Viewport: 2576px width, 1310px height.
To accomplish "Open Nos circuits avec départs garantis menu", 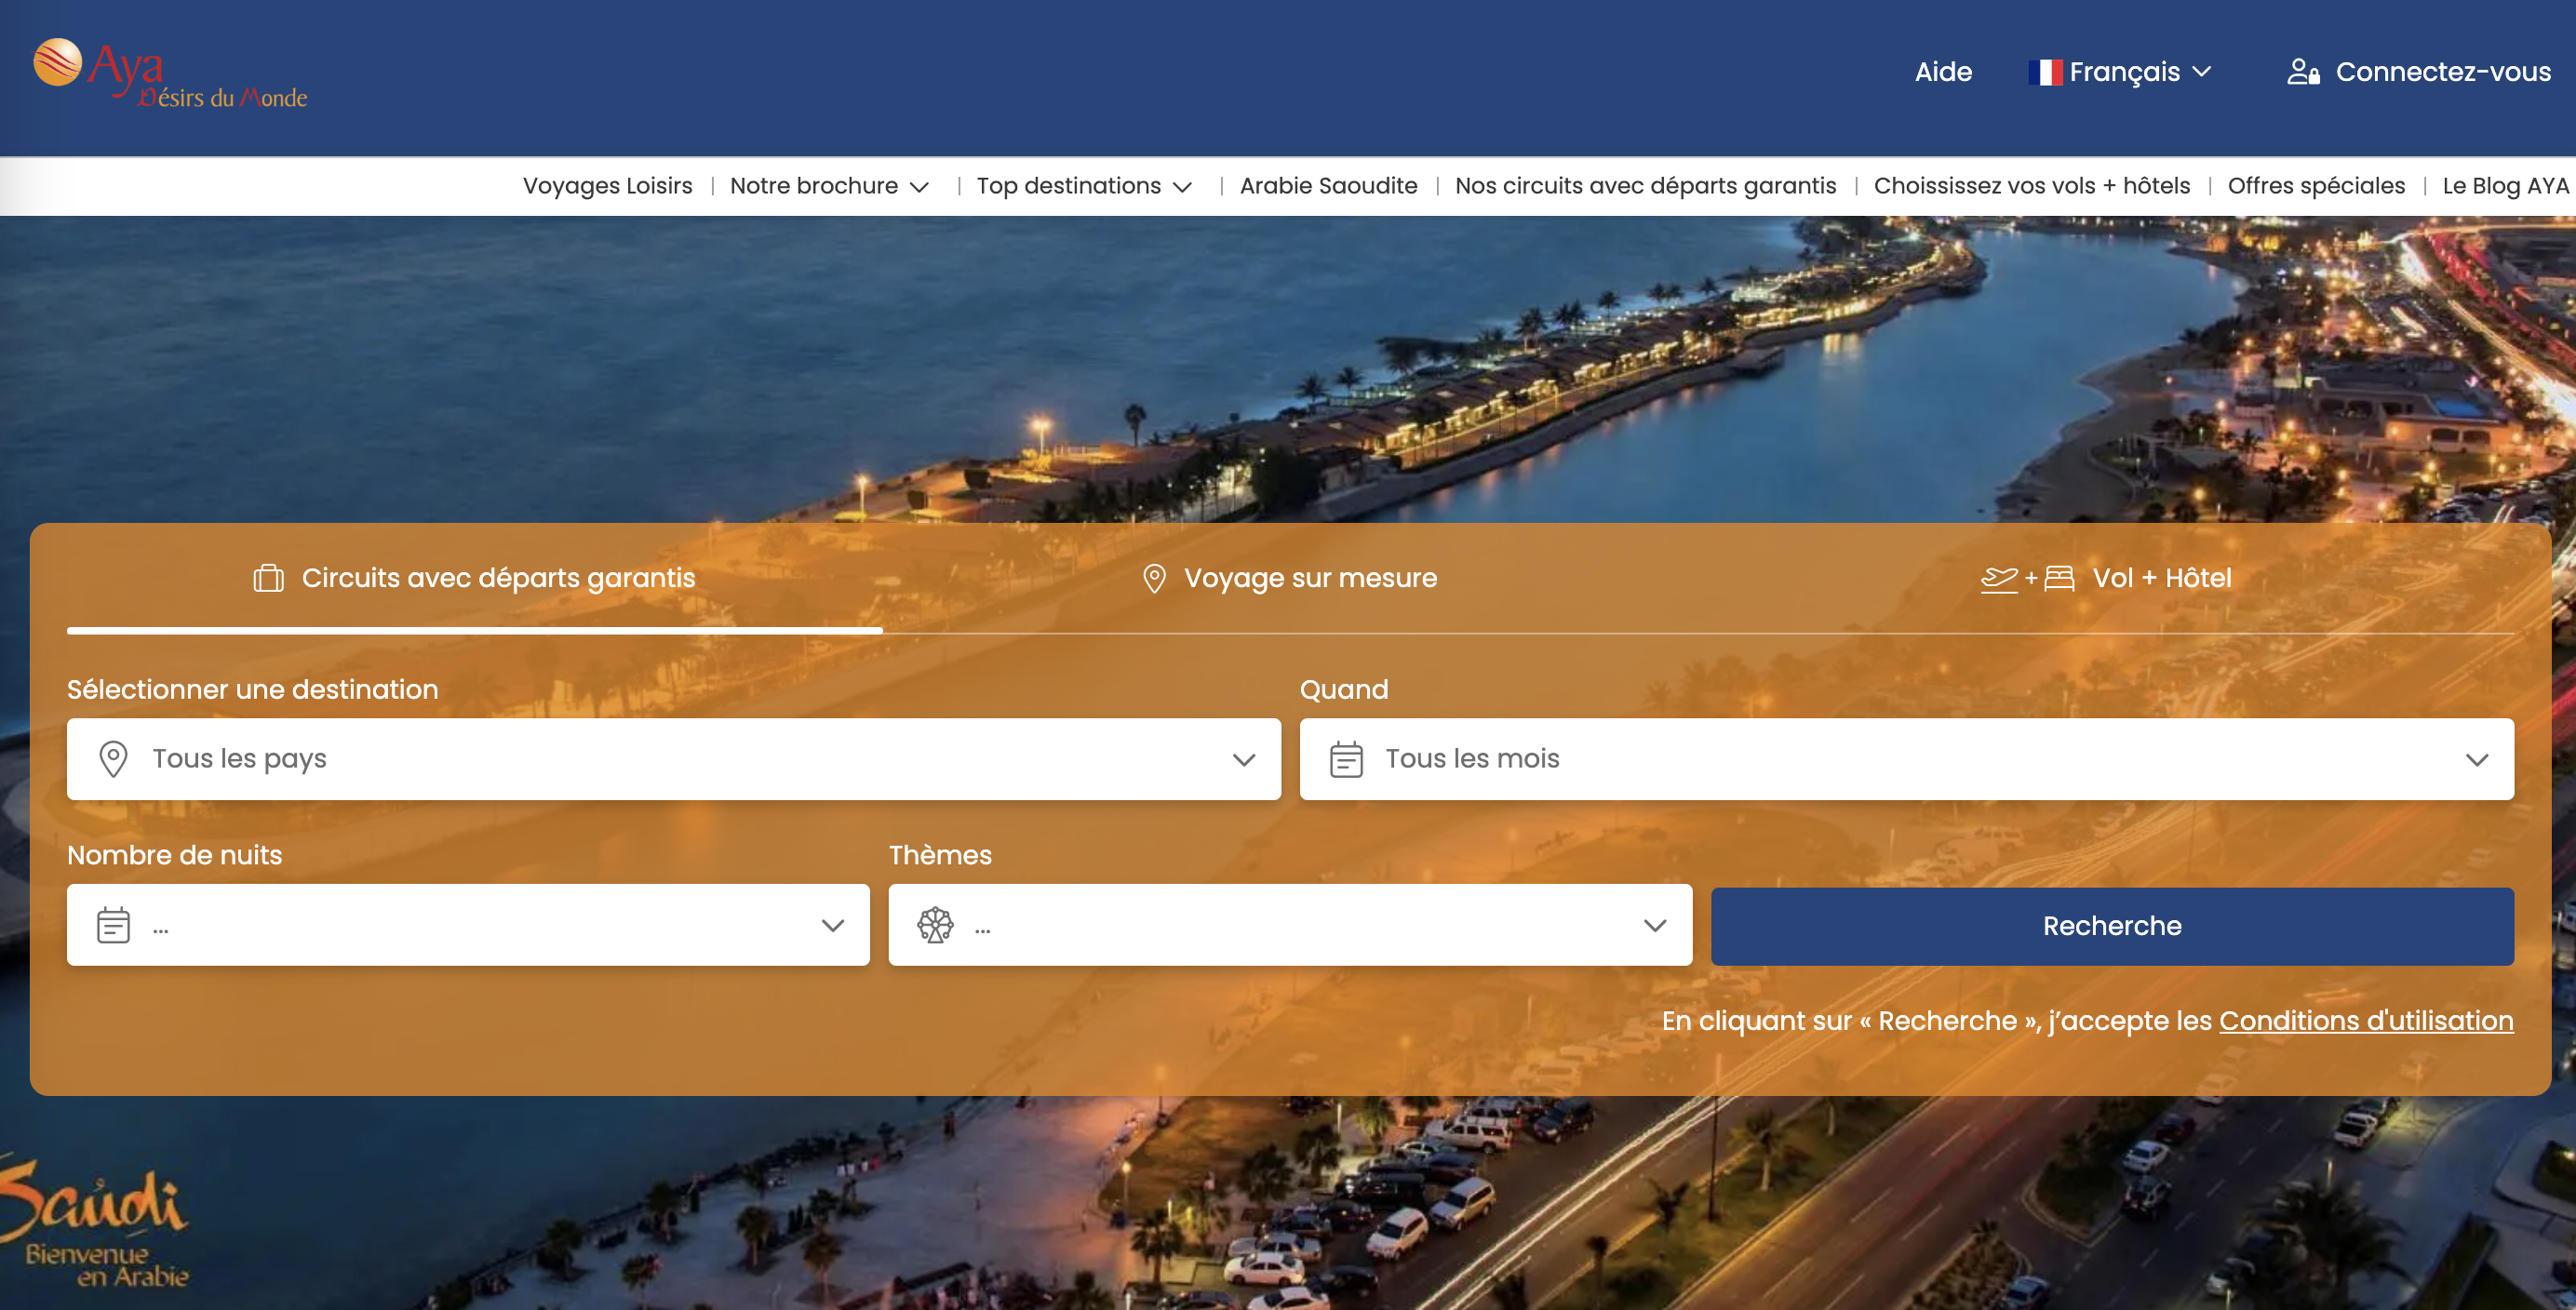I will [x=1645, y=186].
